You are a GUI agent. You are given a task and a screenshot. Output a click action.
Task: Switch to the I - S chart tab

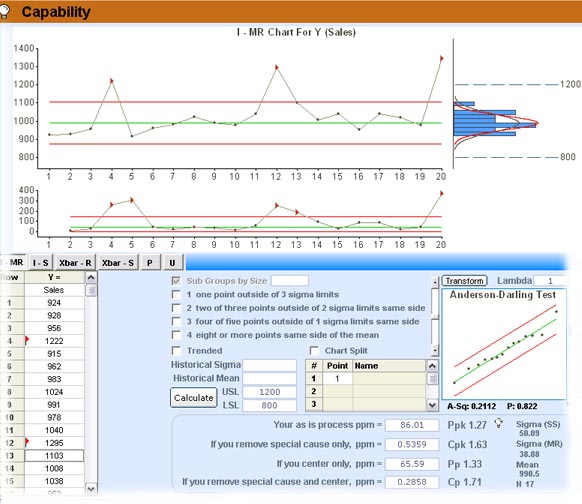[x=41, y=263]
